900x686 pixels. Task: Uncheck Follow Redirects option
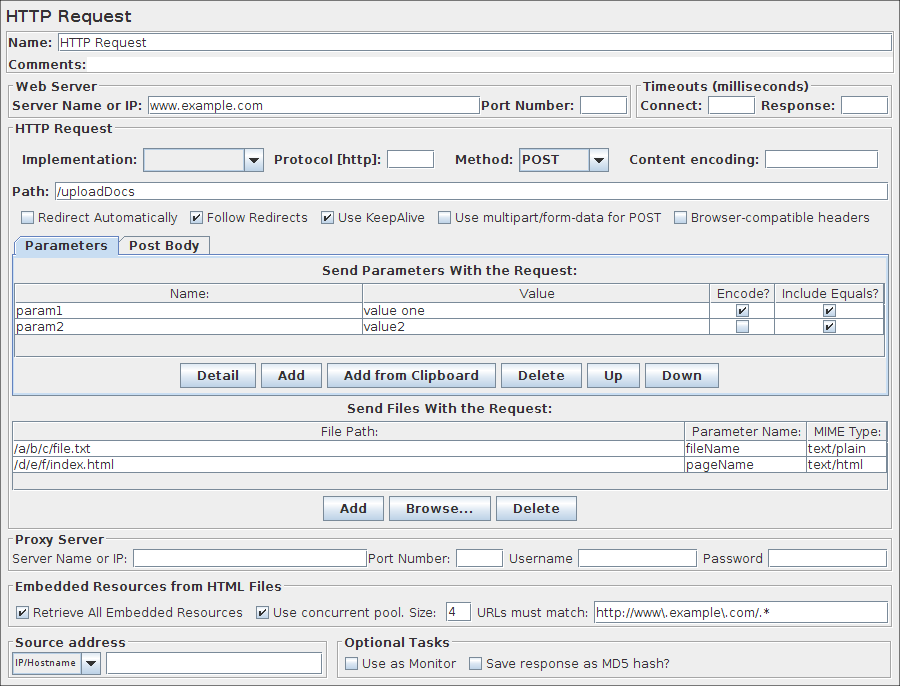point(197,218)
